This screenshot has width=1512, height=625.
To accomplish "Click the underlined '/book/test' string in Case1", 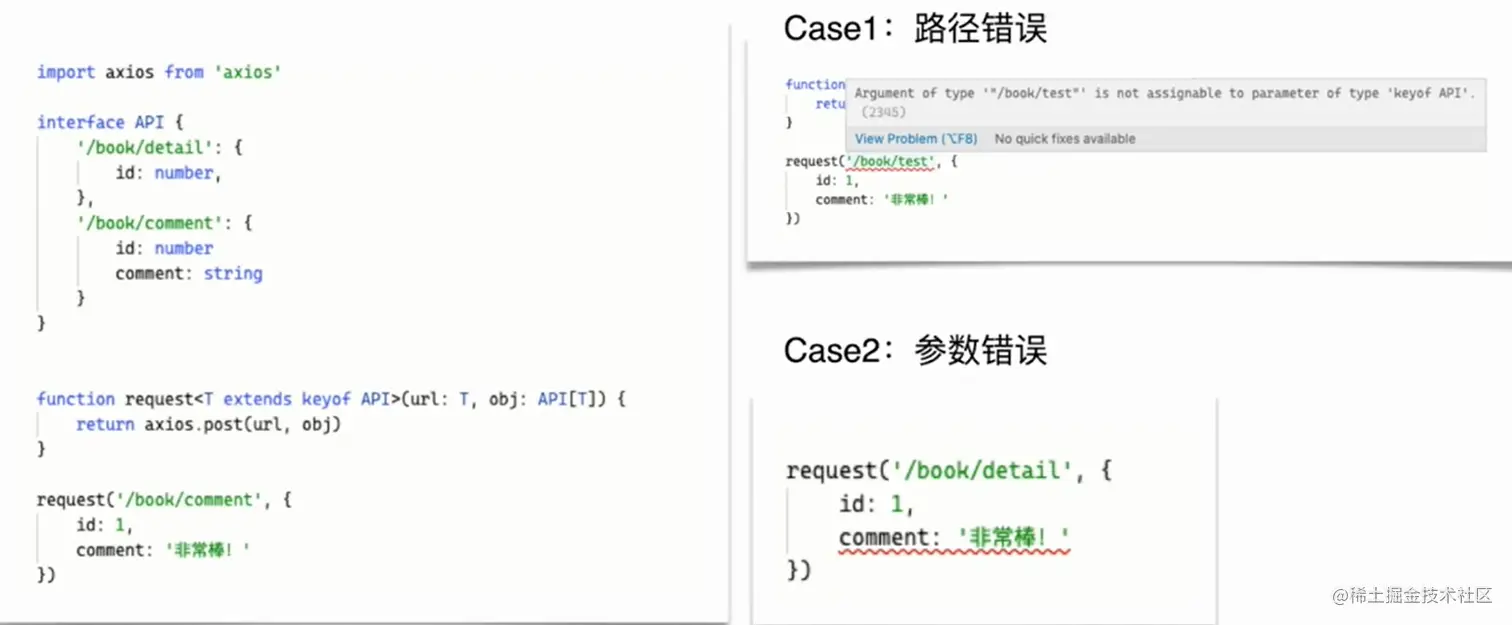I will [x=891, y=161].
